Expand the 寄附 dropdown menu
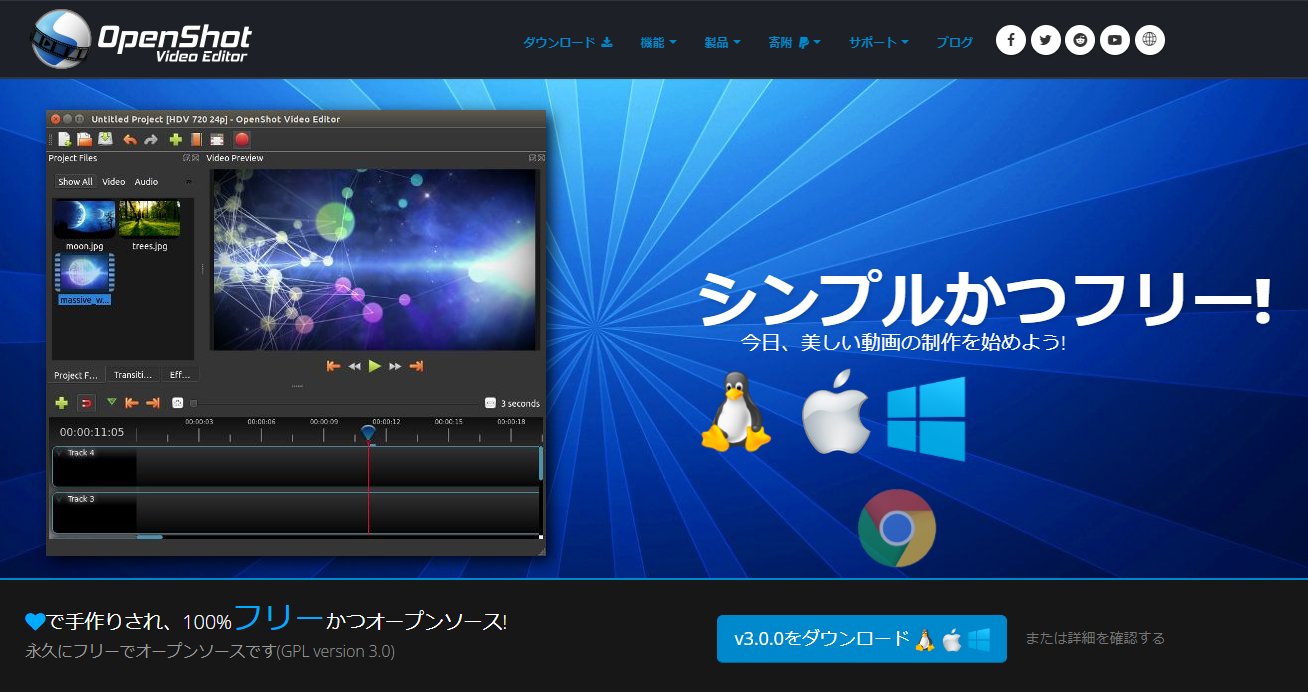Viewport: 1308px width, 692px height. [794, 42]
